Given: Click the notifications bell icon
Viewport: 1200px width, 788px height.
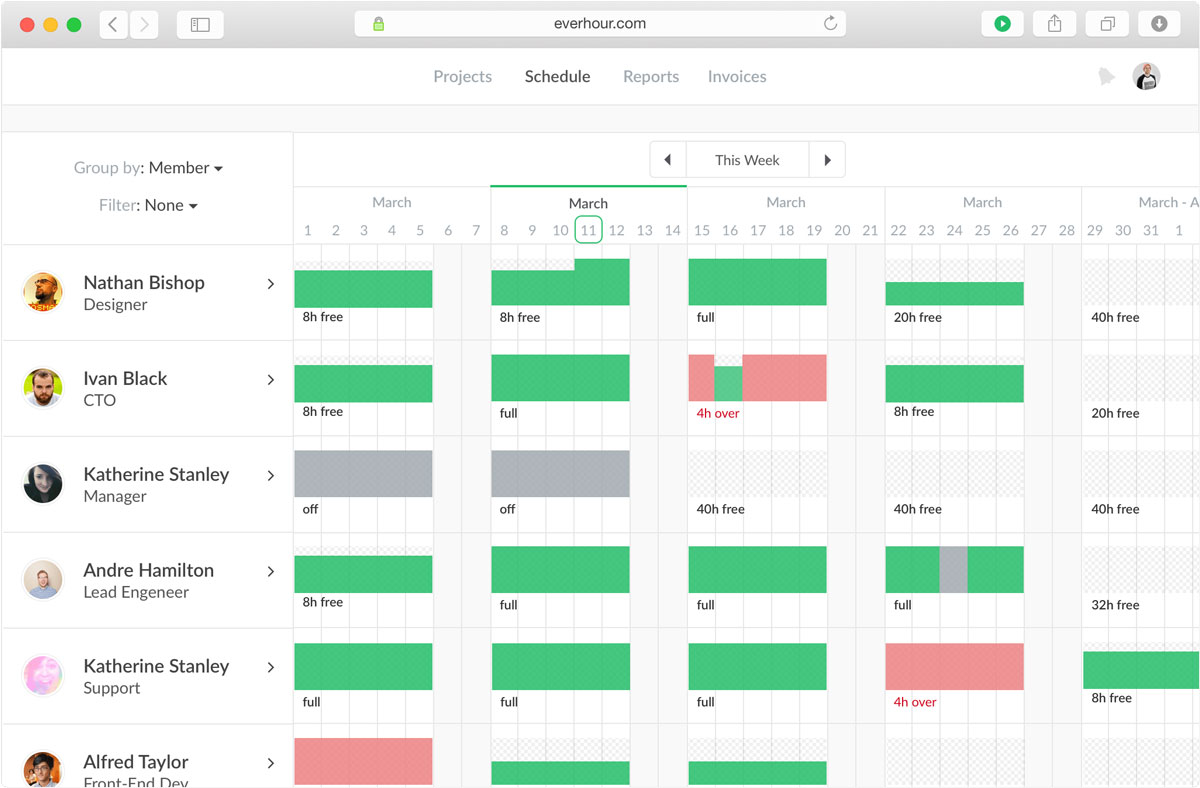Looking at the screenshot, I should (x=1106, y=77).
